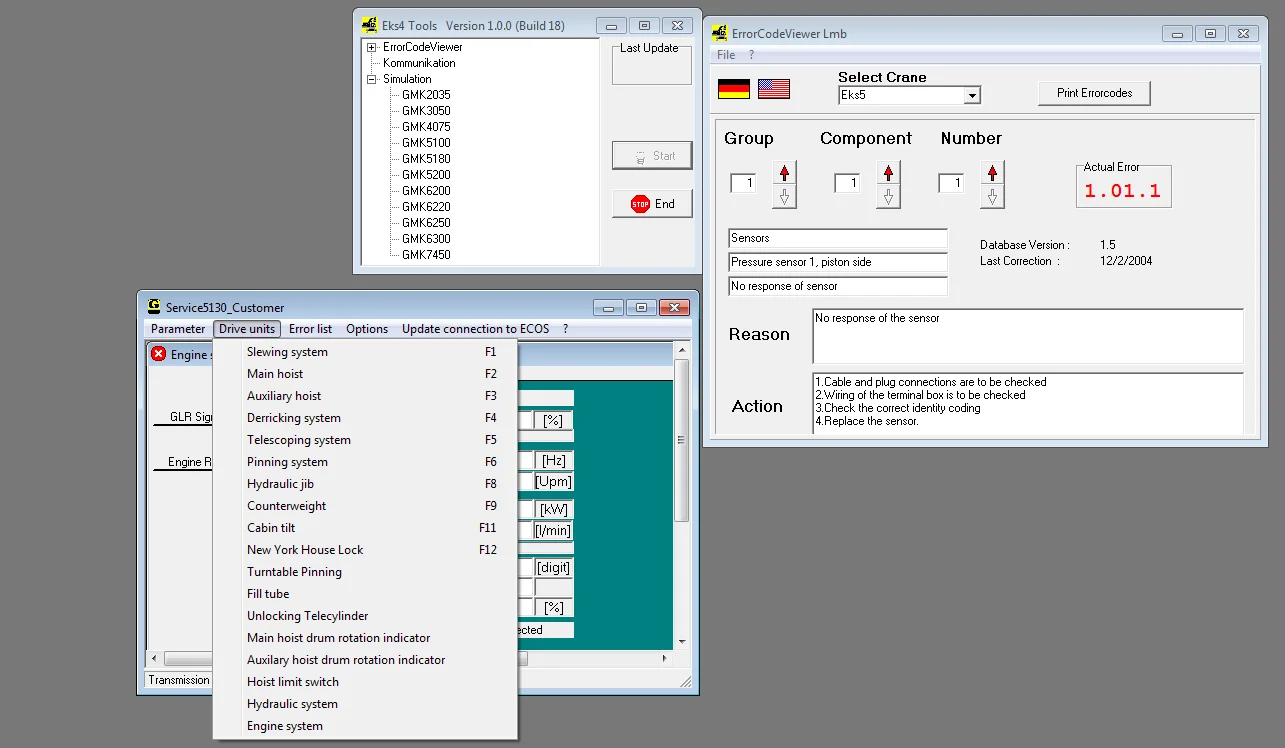Click the End stop button

[x=652, y=204]
